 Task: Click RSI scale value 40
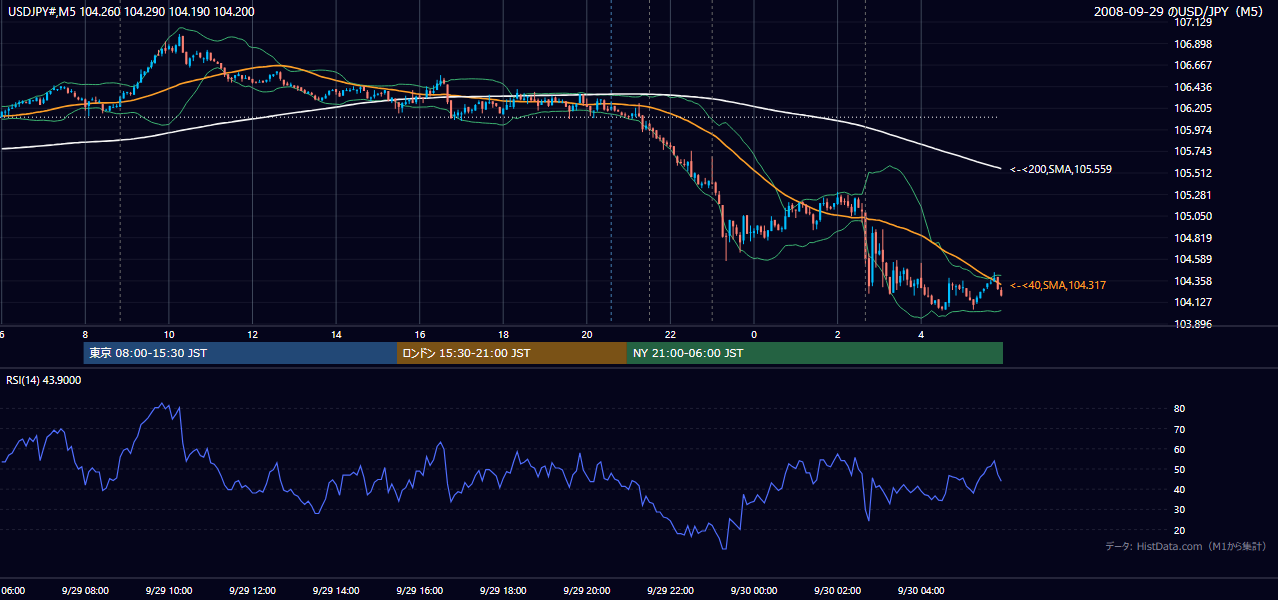coord(1180,489)
